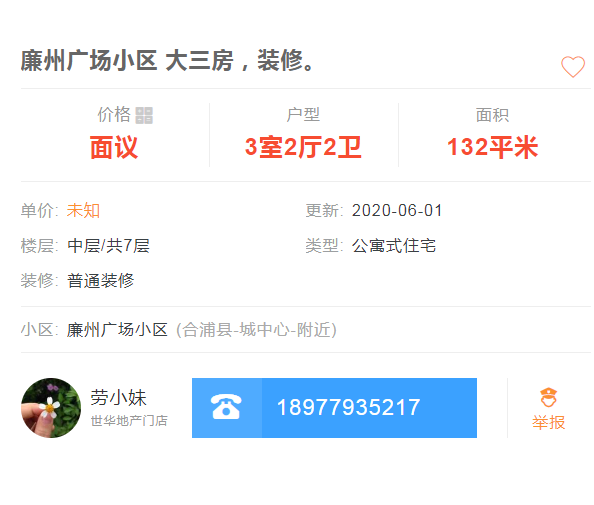Click the heart favorite icon
The width and height of the screenshot is (594, 505).
click(x=572, y=67)
